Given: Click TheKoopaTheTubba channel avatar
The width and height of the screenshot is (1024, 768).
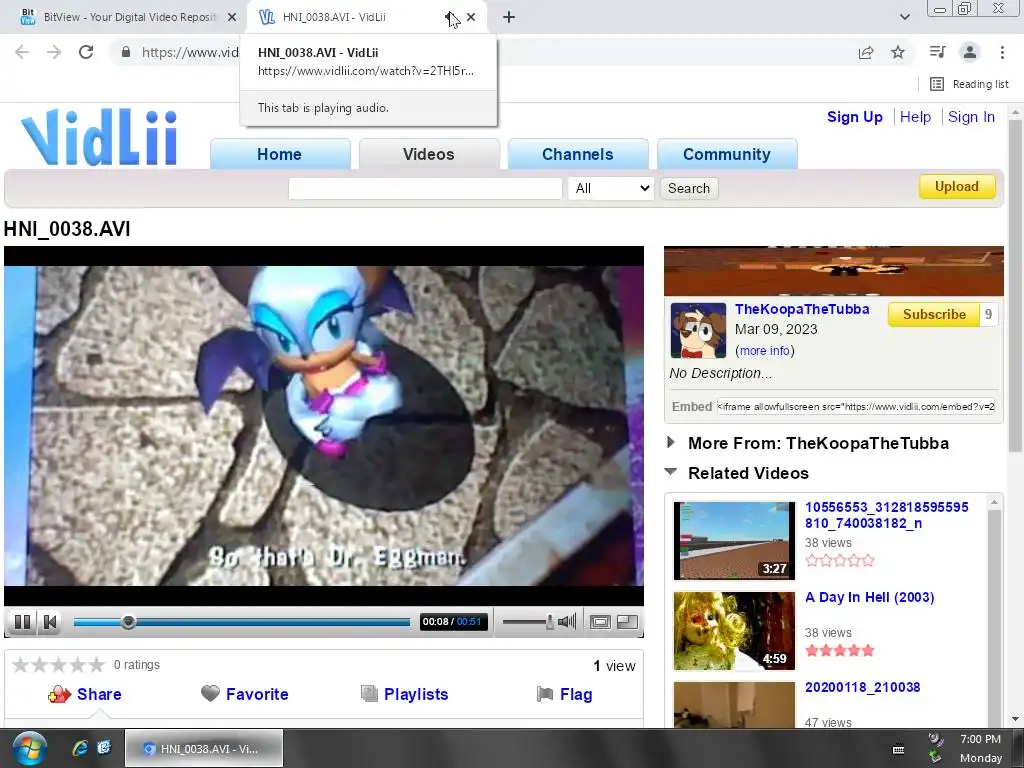Looking at the screenshot, I should [698, 330].
